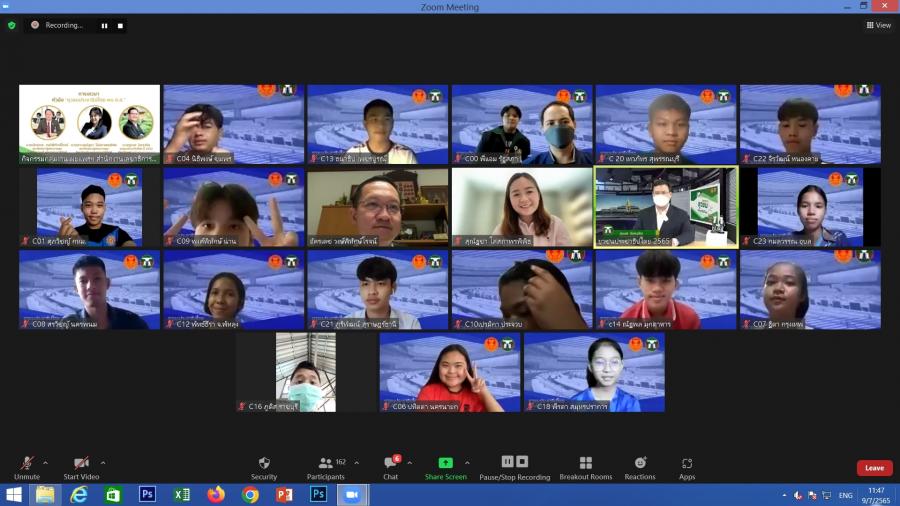Click Pause/Stop Recording in the toolbar
This screenshot has height=506, width=900.
pos(514,465)
